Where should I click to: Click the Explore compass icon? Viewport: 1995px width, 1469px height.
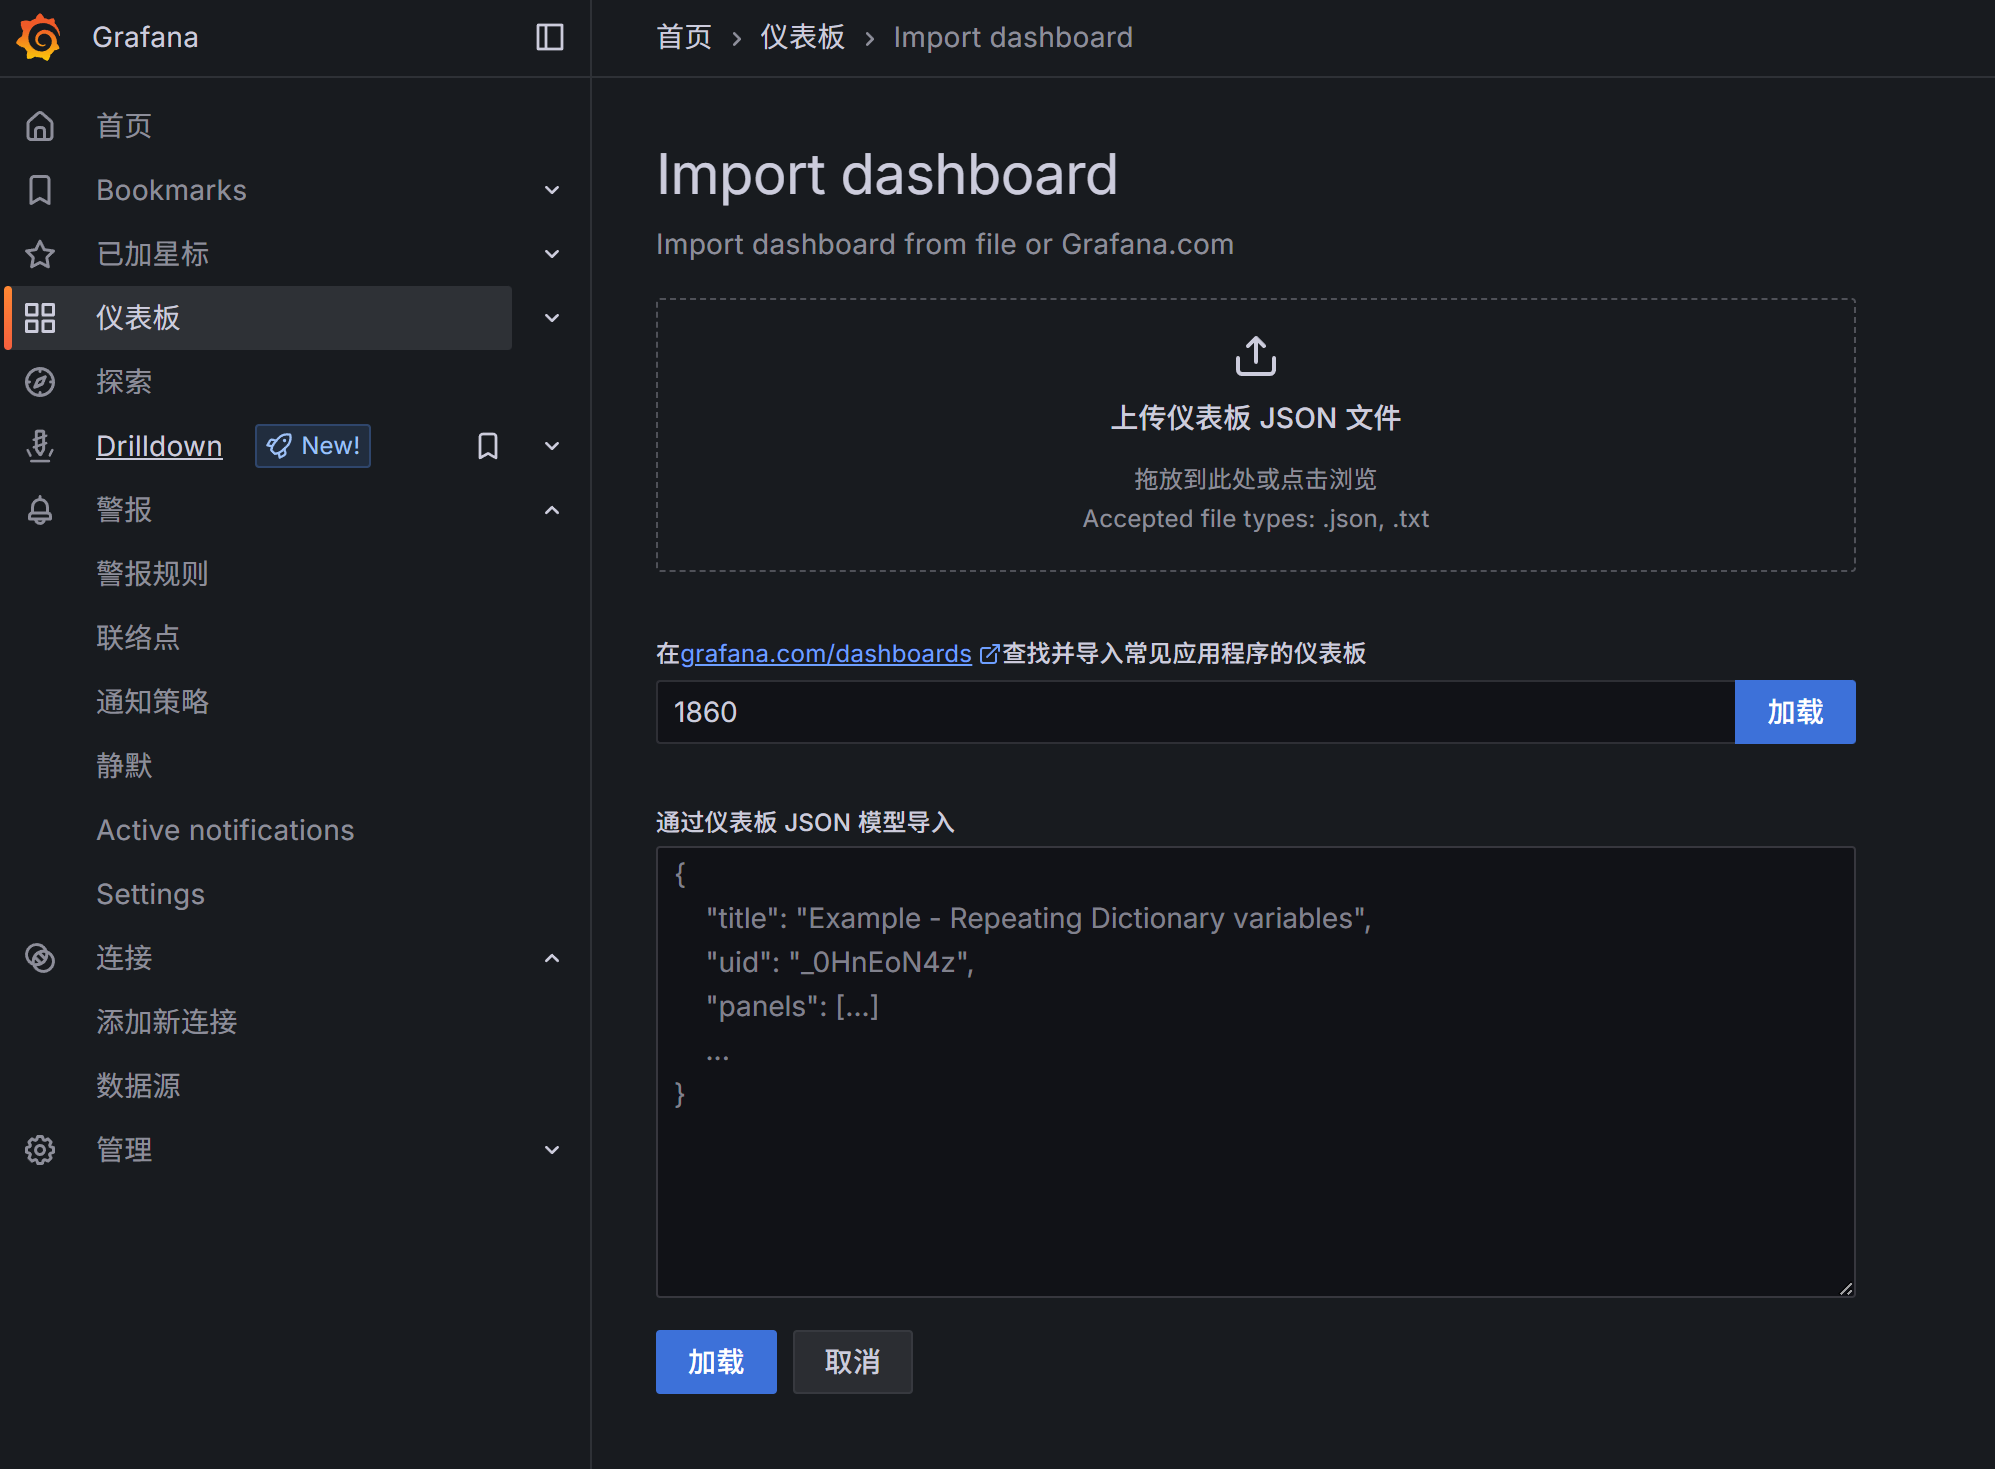pos(40,382)
